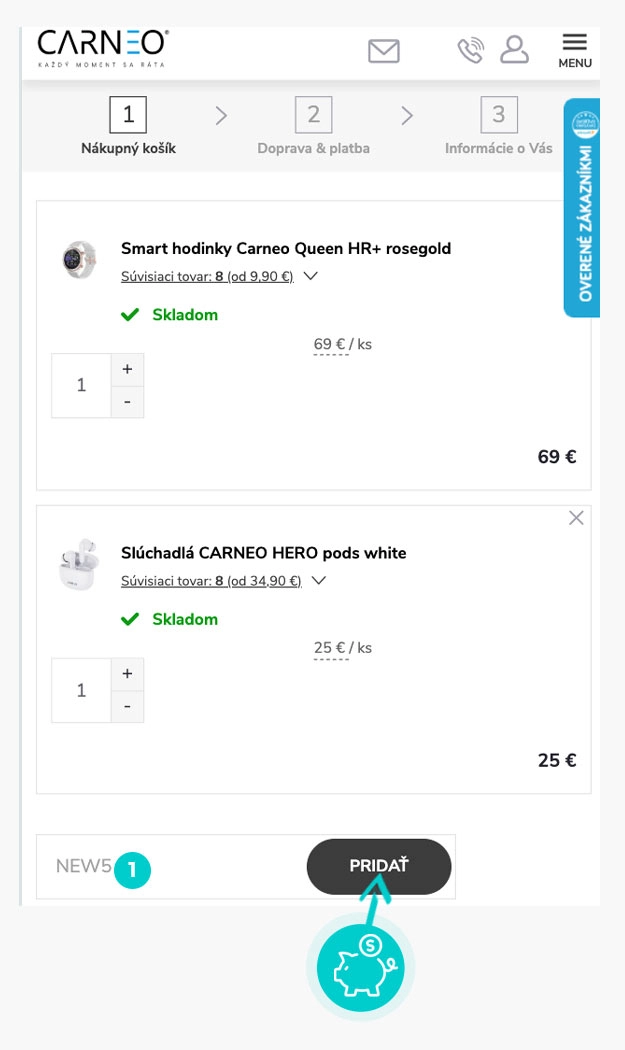Go to step 2 Doprava & platba
The image size is (625, 1050).
click(313, 127)
